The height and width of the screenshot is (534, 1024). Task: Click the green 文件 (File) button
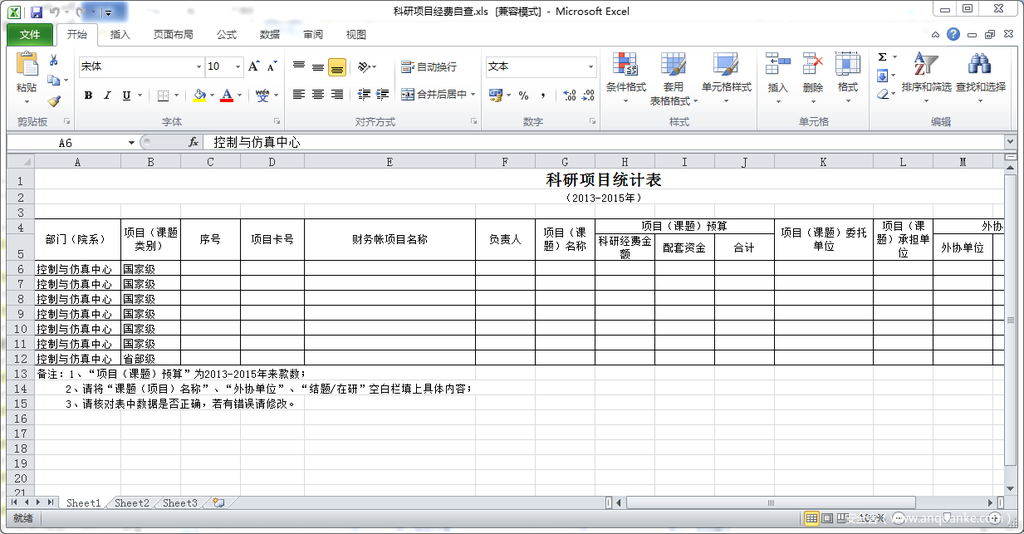[30, 34]
